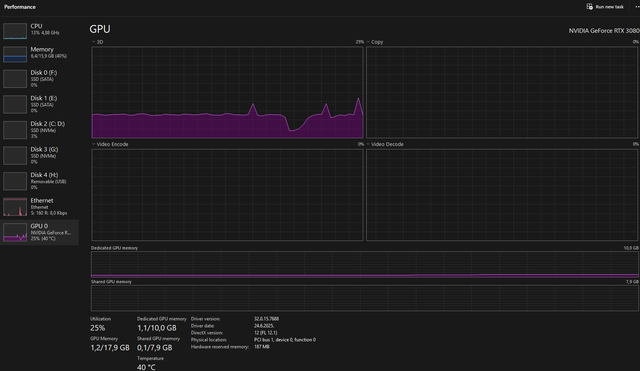The image size is (640, 371).
Task: Click the 3D usage graph
Action: coord(227,92)
